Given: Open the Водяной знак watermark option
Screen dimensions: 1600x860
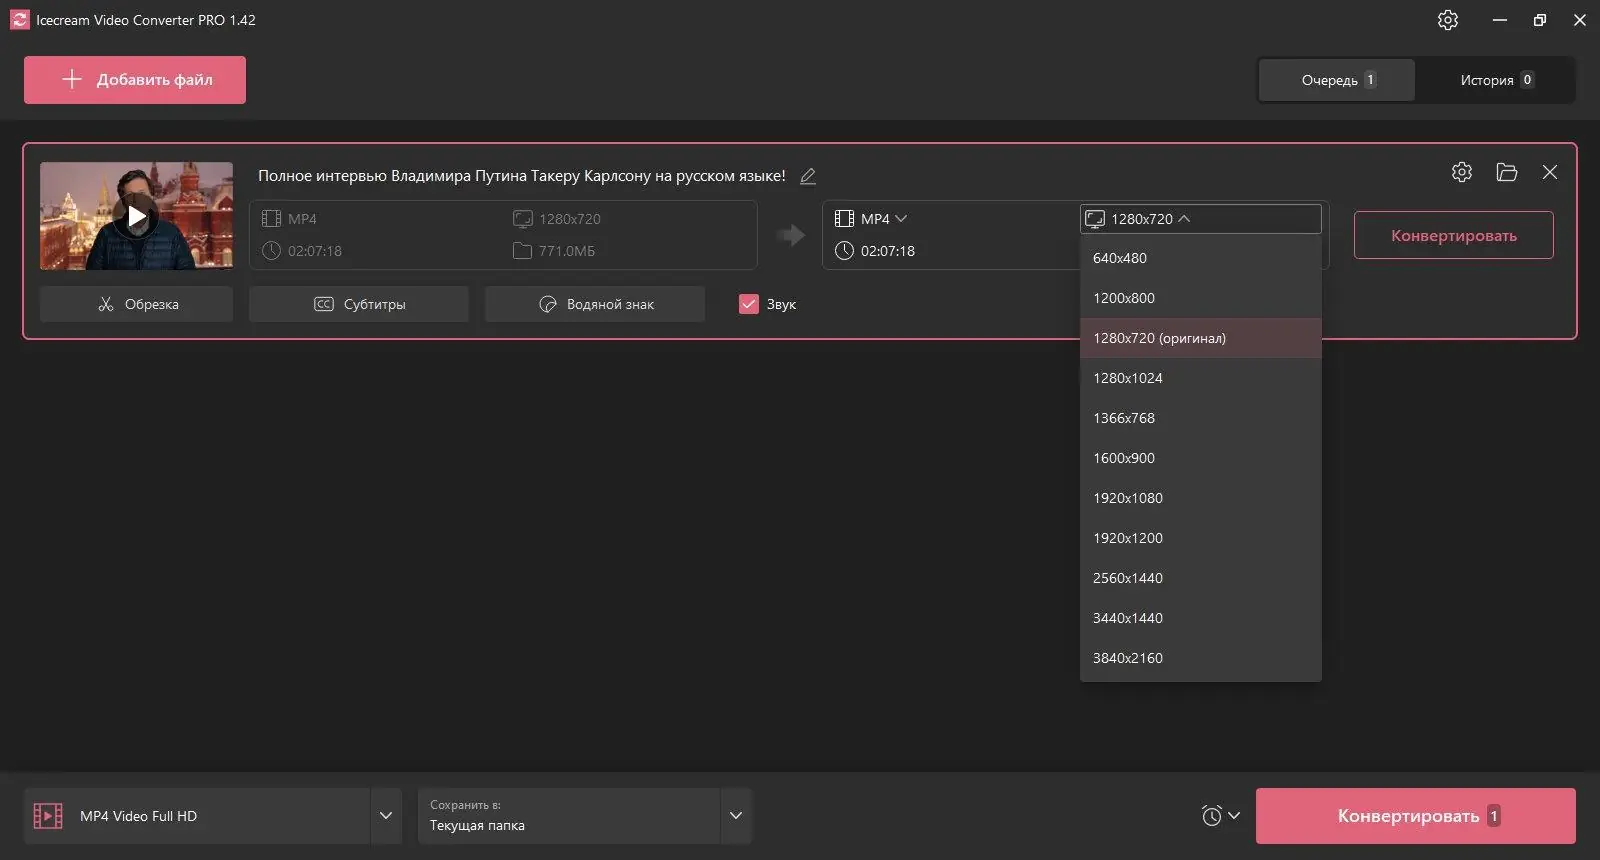Looking at the screenshot, I should (x=595, y=304).
